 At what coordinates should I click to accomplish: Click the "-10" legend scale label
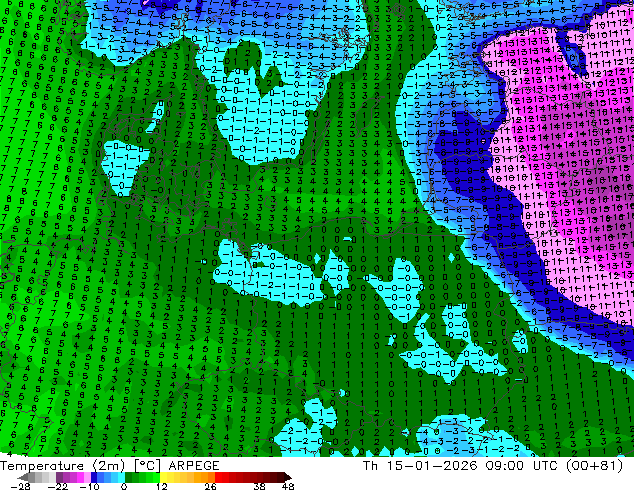89,486
